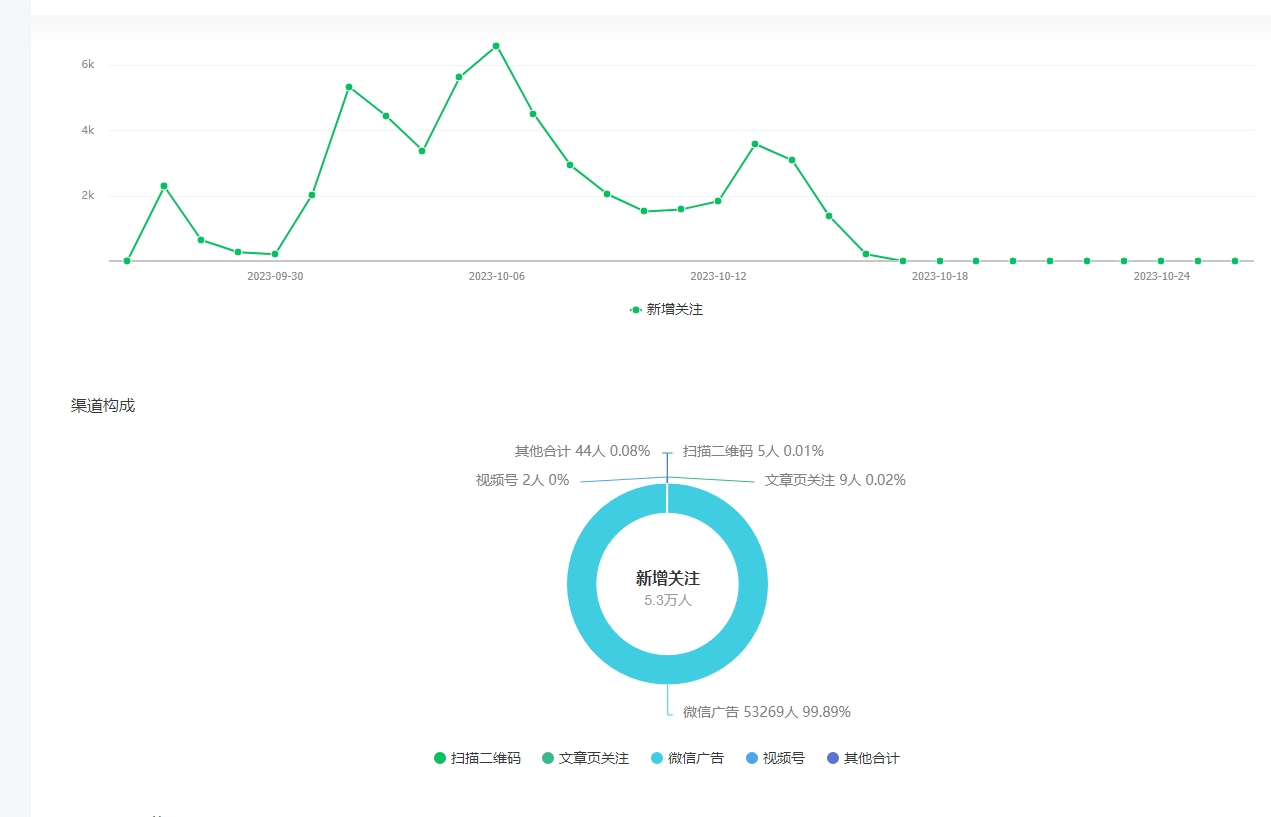
Task: Click the 视频号 2人 0% label
Action: click(x=522, y=480)
